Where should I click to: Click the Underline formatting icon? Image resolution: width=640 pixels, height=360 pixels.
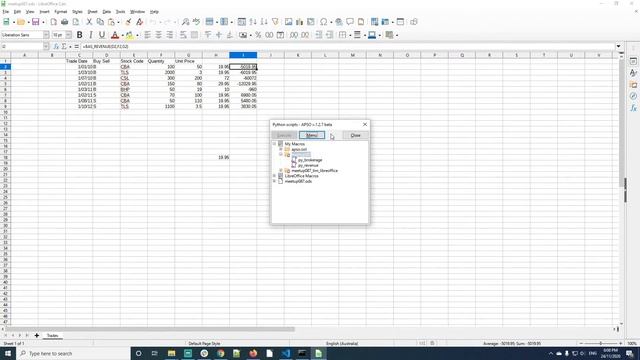click(102, 35)
